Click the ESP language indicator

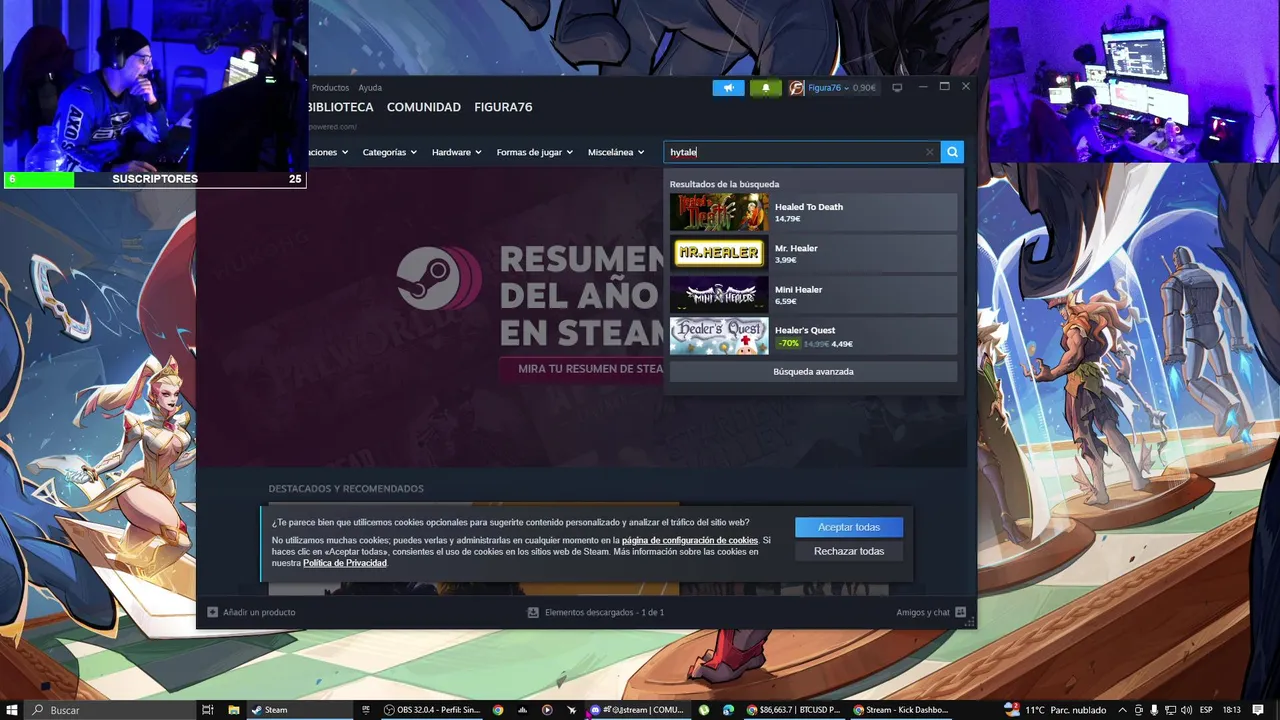(1206, 710)
